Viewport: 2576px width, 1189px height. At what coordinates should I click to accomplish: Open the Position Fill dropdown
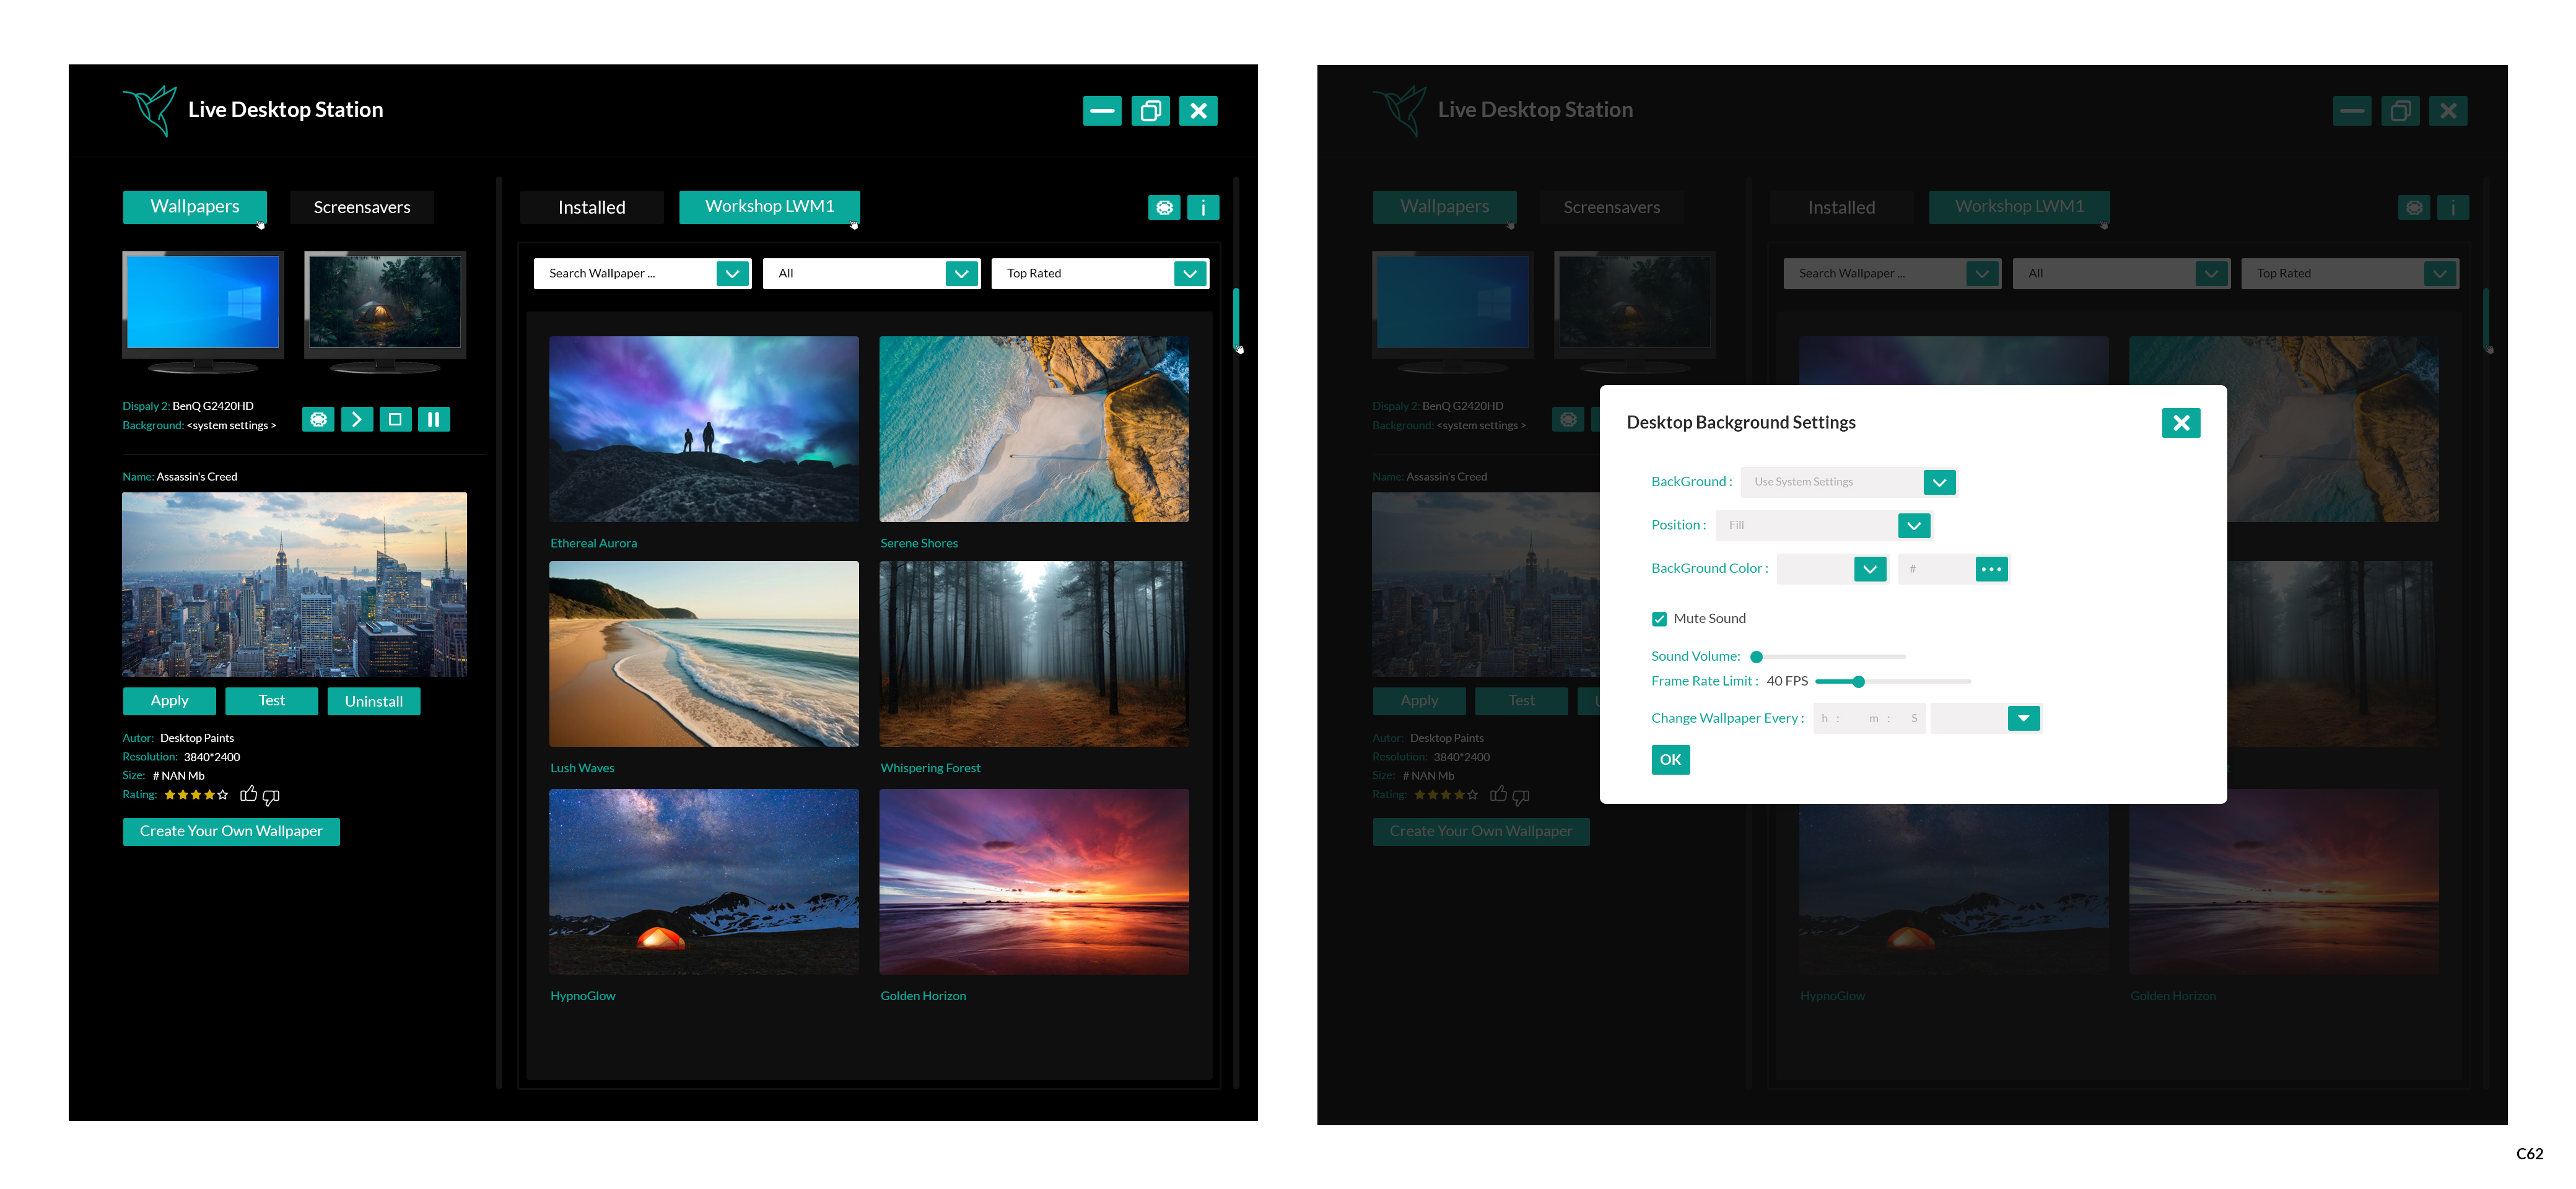pyautogui.click(x=1913, y=525)
